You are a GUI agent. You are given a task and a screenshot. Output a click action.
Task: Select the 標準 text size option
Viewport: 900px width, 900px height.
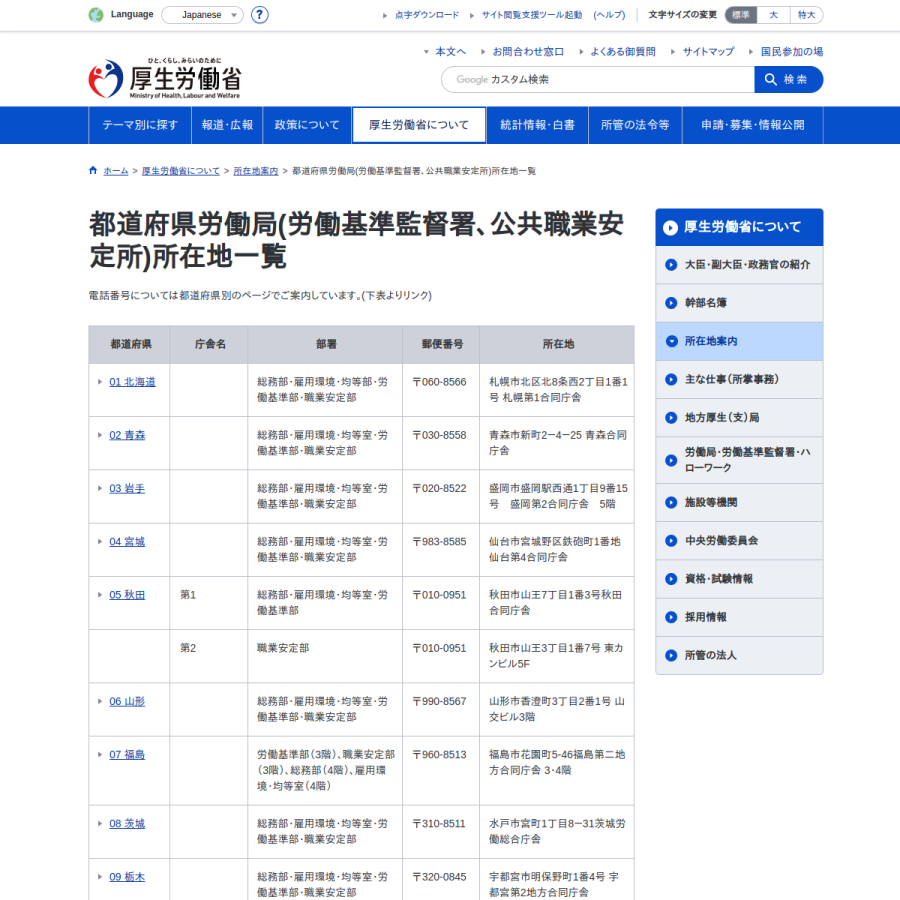741,15
